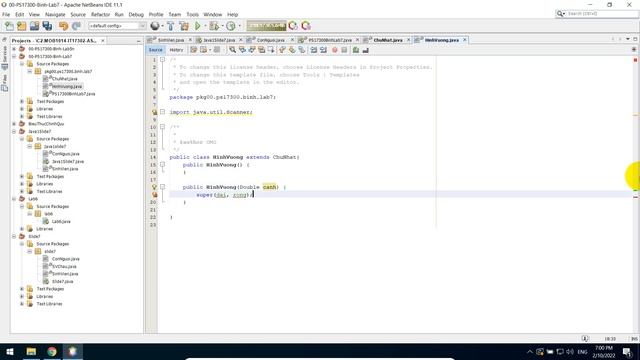Click the Profile Project toolbar icon
Viewport: 640px width, 360px height.
coord(231,26)
